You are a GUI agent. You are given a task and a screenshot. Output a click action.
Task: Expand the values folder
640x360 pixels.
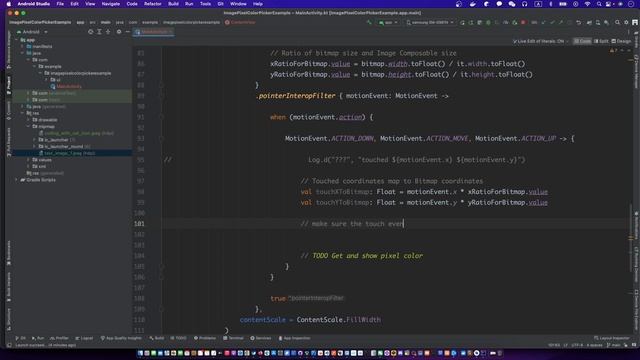click(x=29, y=160)
